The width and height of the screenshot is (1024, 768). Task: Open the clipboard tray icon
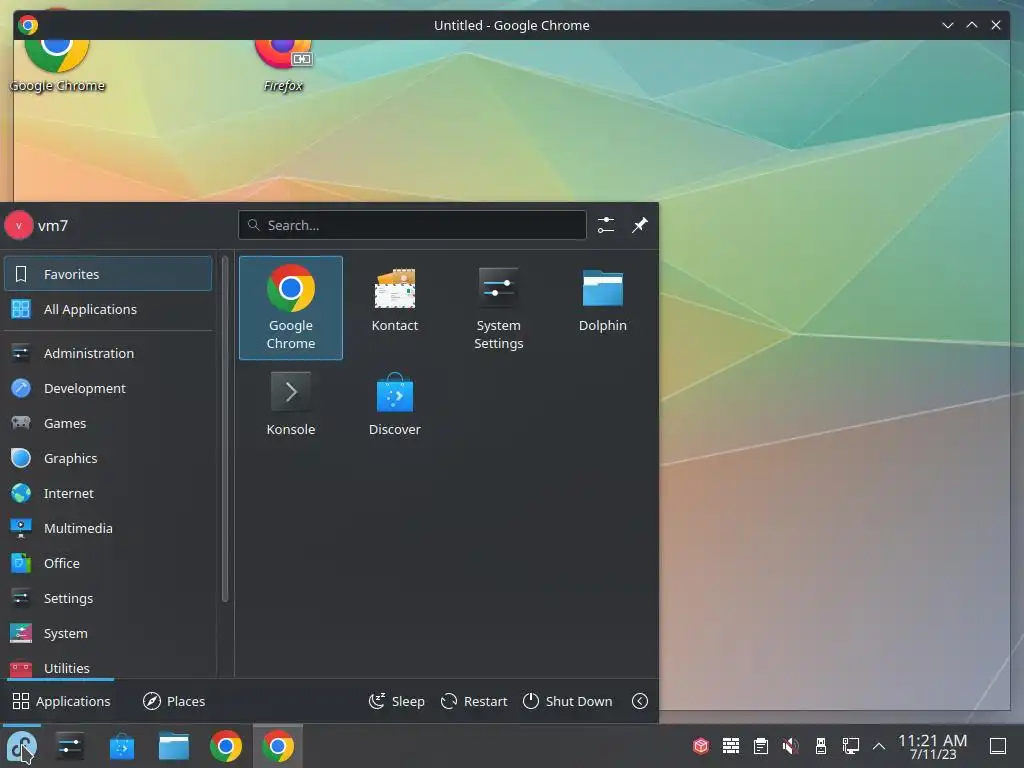[761, 746]
